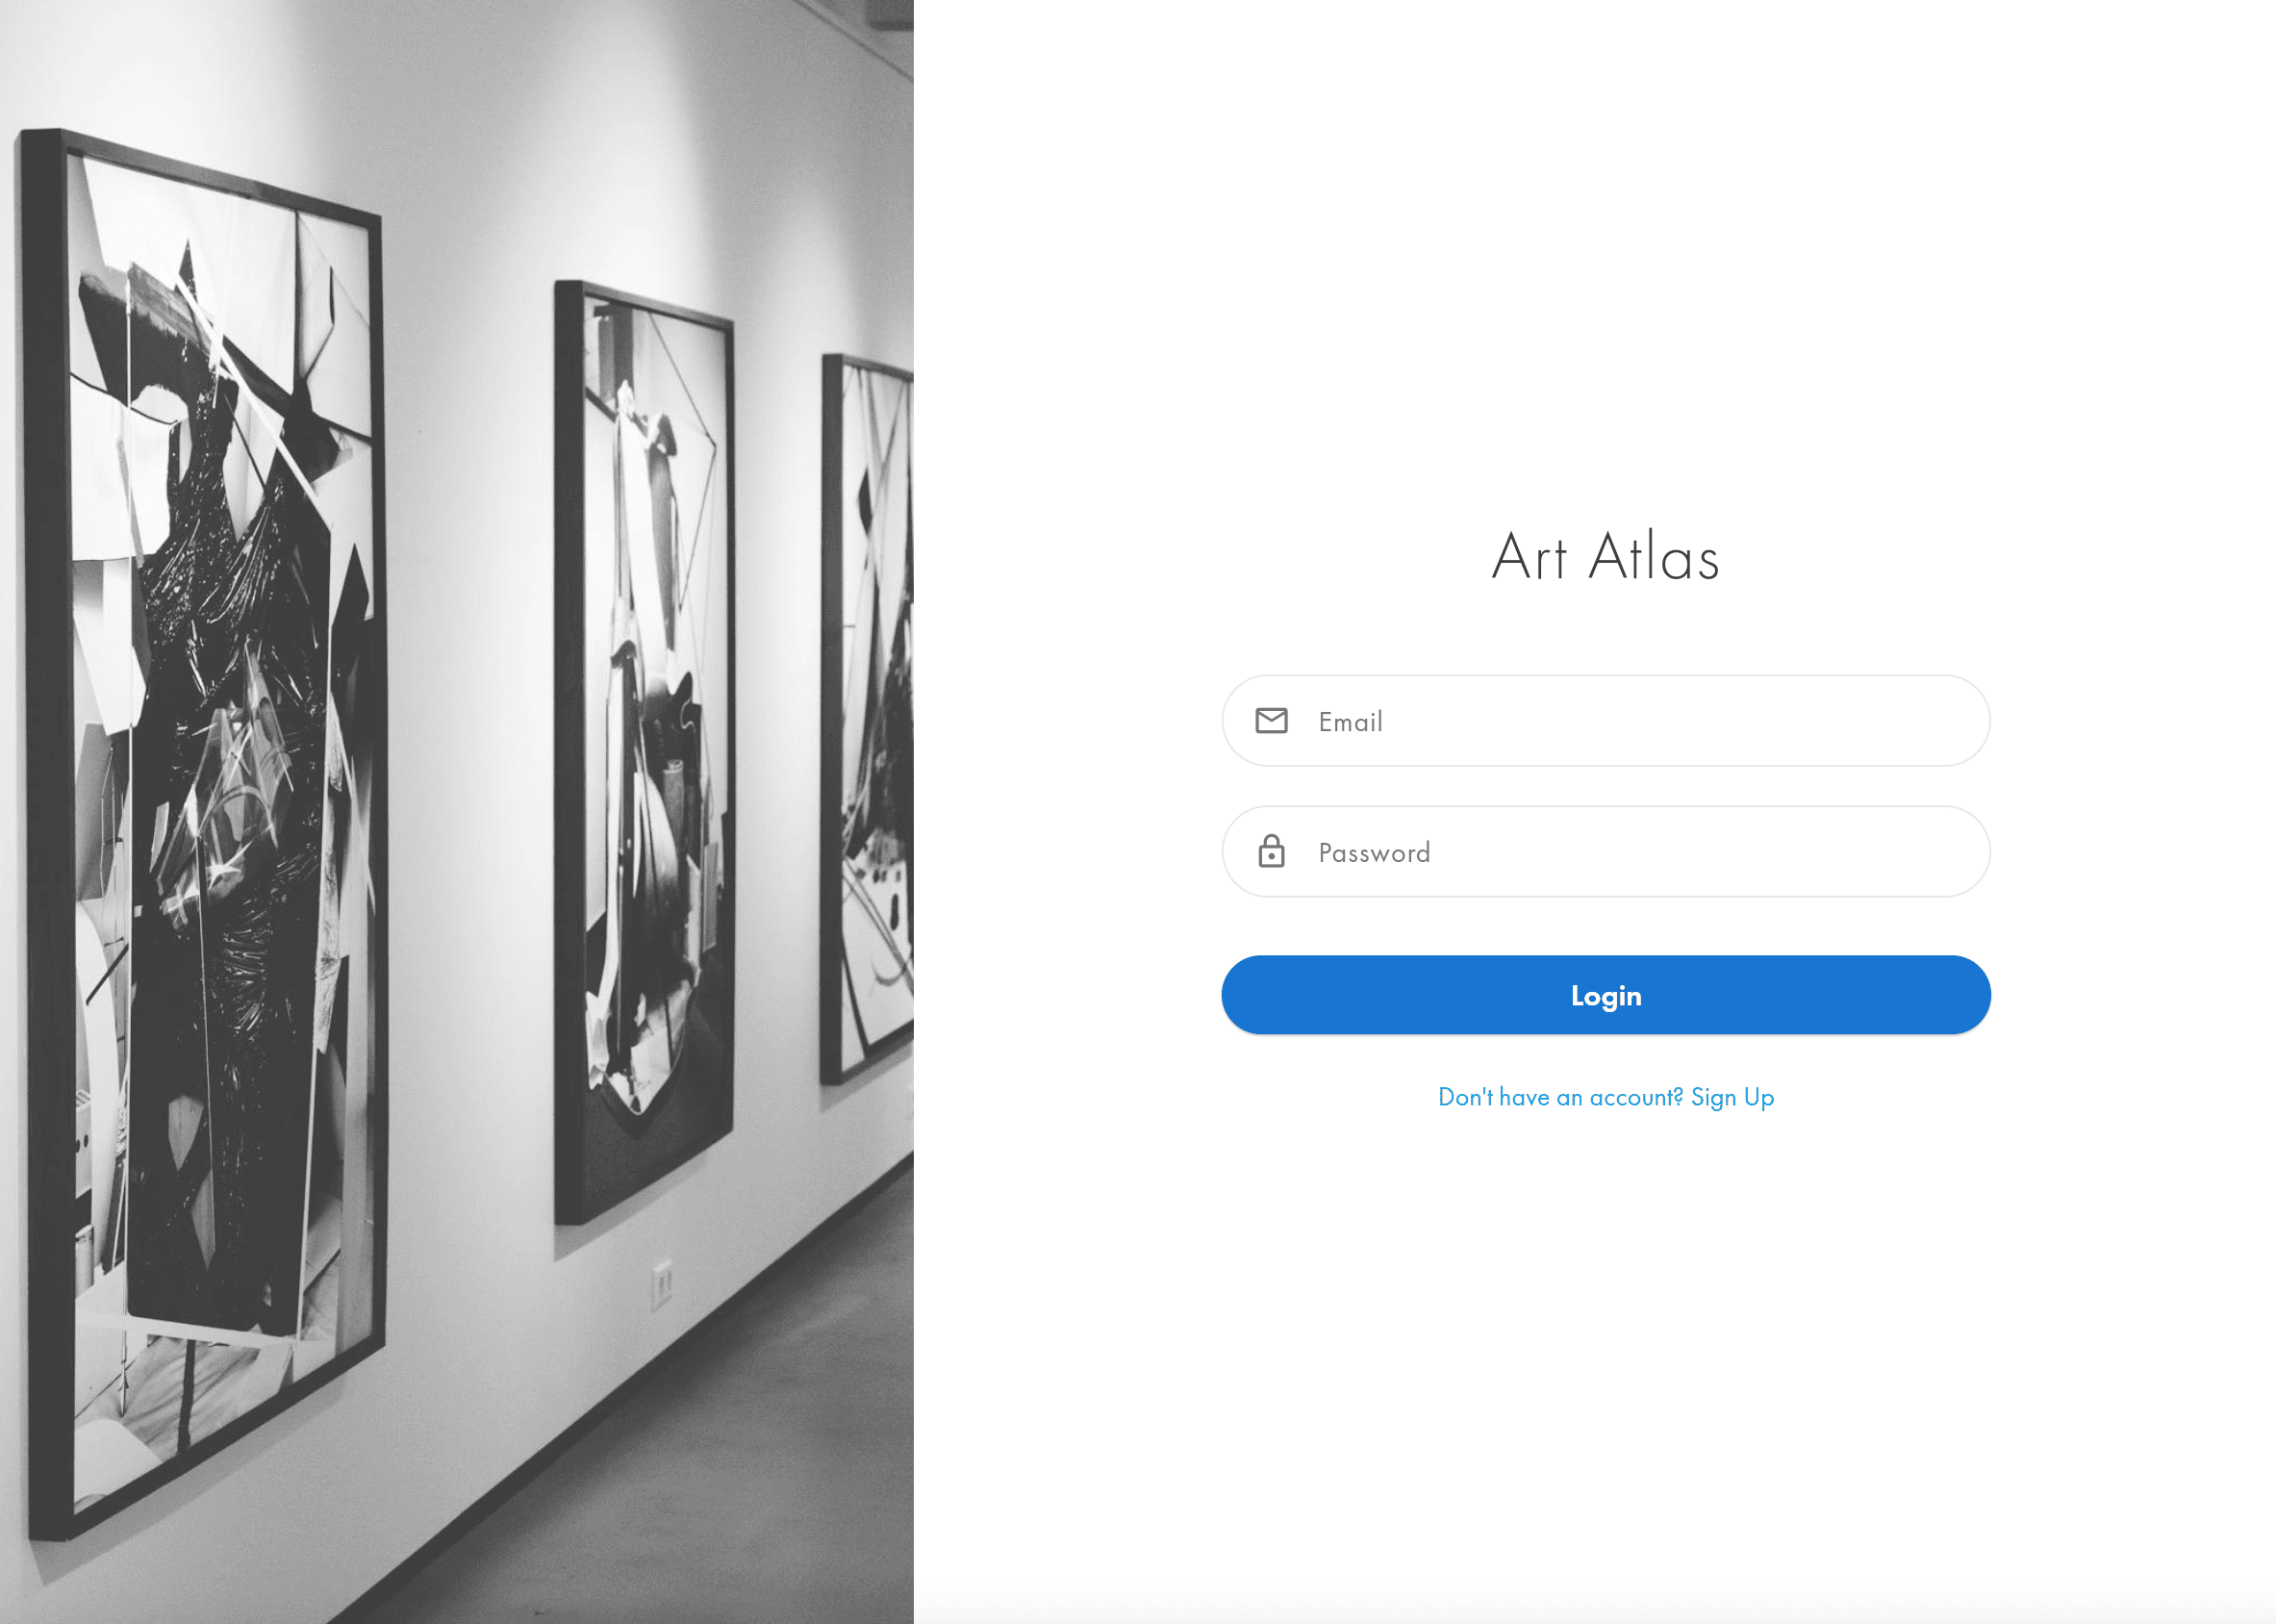Click the envelope icon in Email field
This screenshot has width=2276, height=1624.
1271,720
